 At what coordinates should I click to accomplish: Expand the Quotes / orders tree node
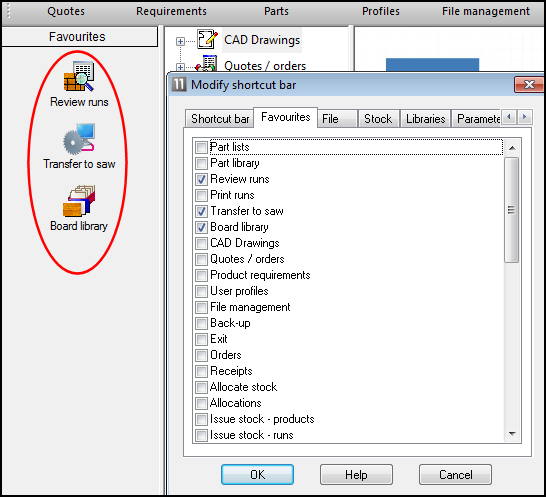[x=180, y=67]
